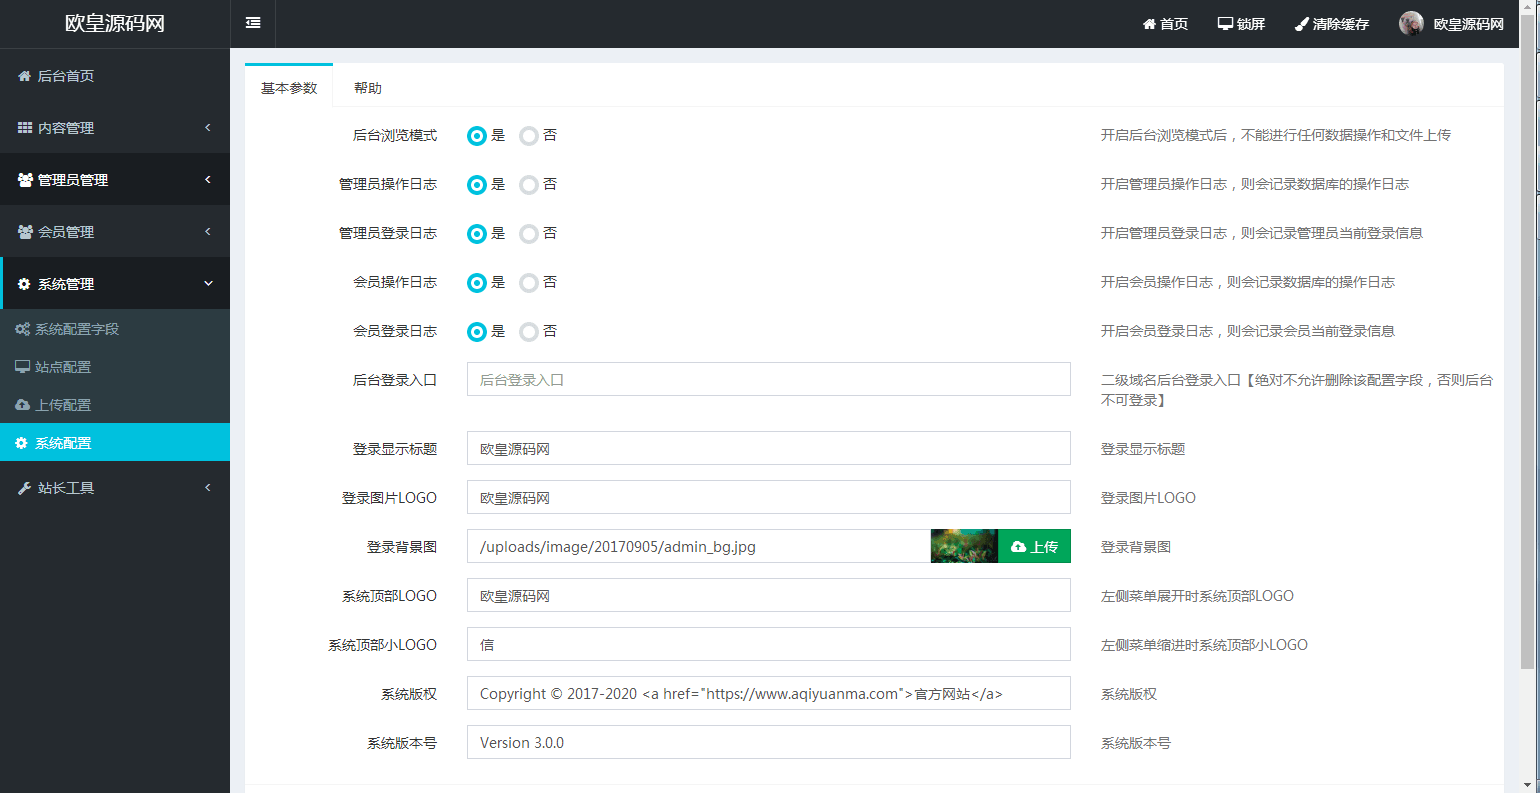This screenshot has width=1540, height=793.
Task: Click the user avatar in top bar
Action: [x=1411, y=24]
